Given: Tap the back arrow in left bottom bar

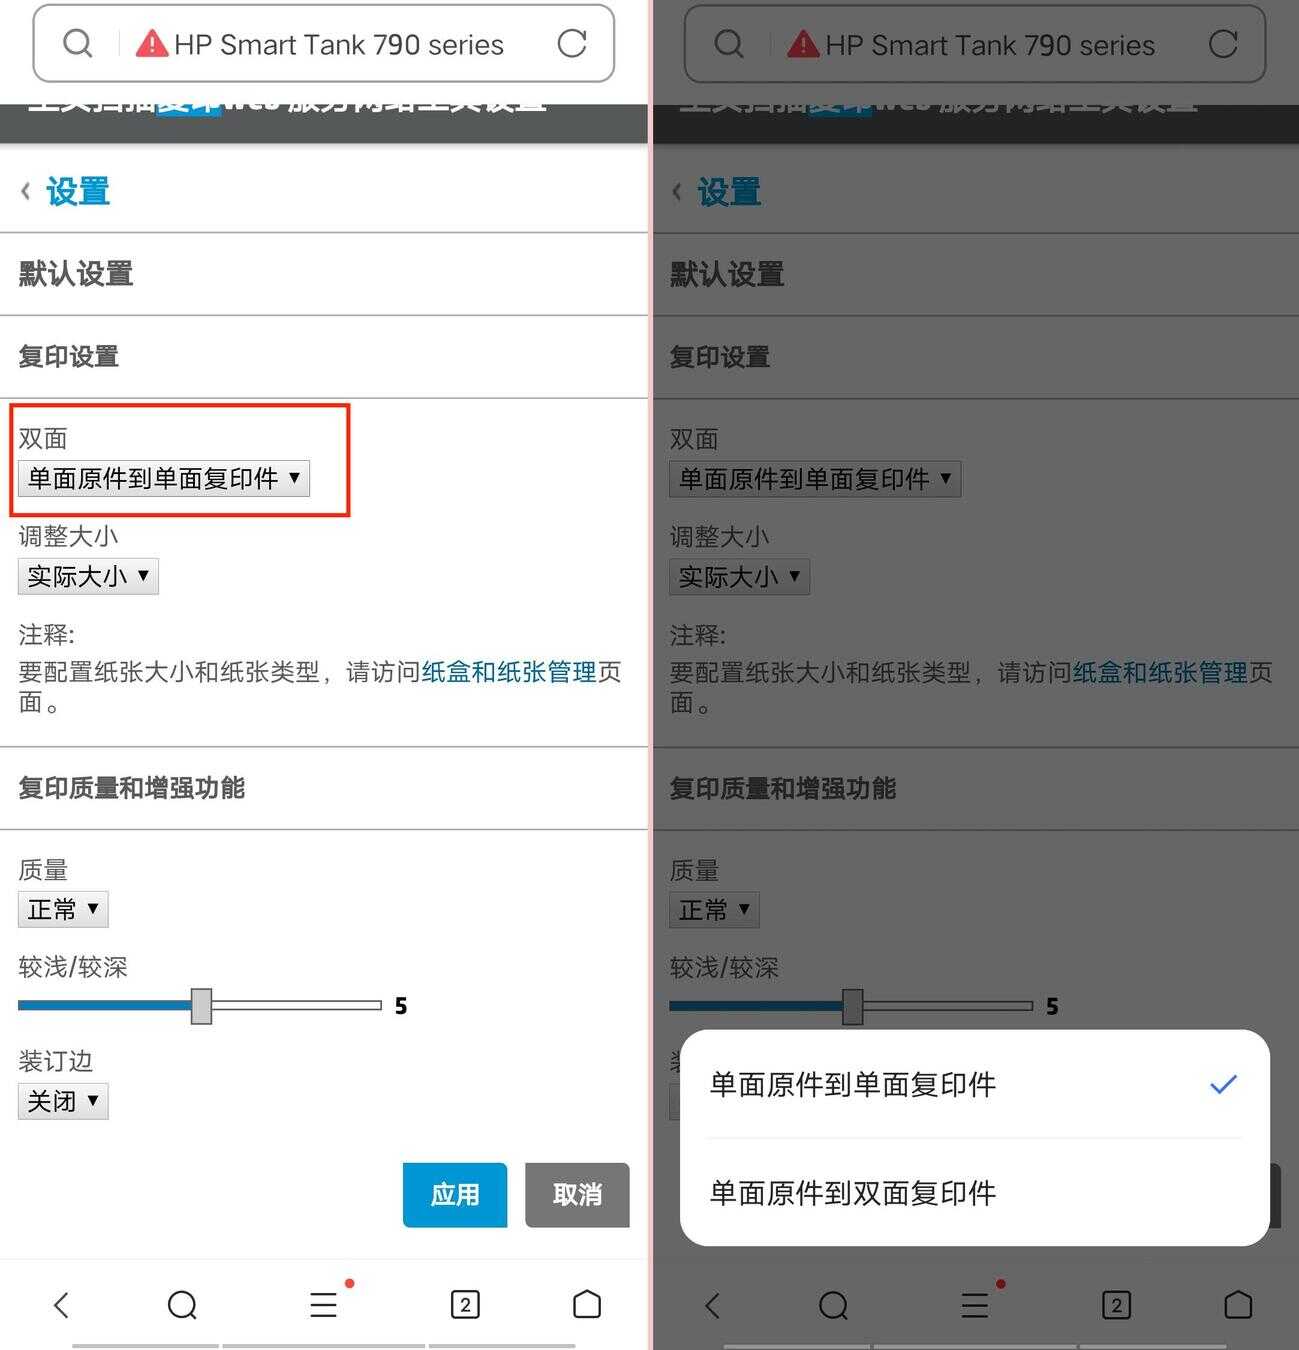Looking at the screenshot, I should click(x=62, y=1304).
